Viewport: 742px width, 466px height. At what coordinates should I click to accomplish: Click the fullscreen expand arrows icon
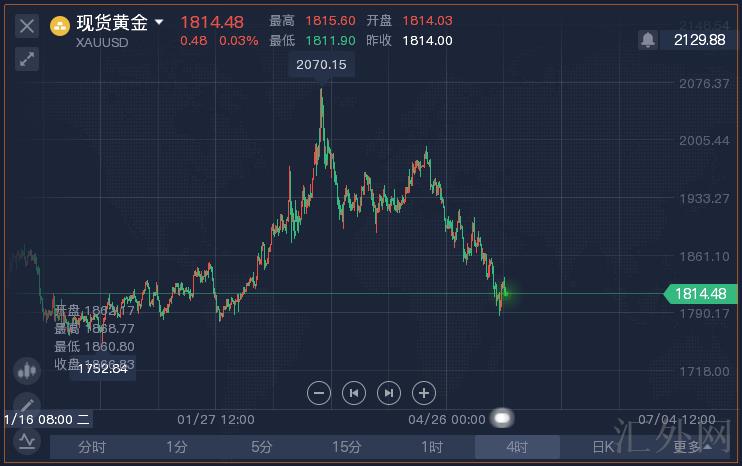click(27, 59)
